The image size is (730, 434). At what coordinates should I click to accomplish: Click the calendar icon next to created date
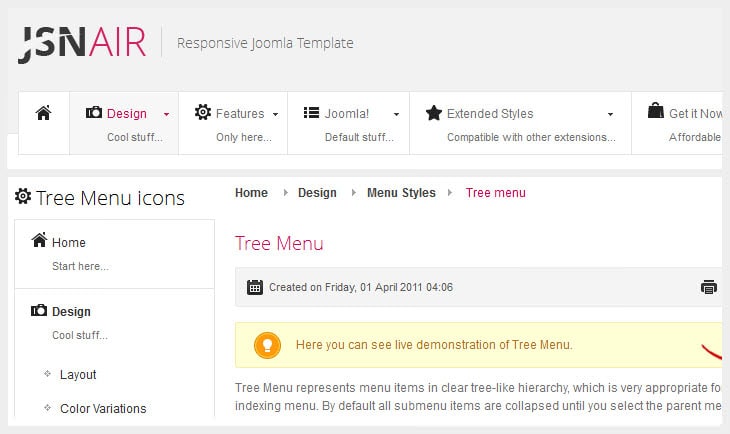pyautogui.click(x=255, y=287)
